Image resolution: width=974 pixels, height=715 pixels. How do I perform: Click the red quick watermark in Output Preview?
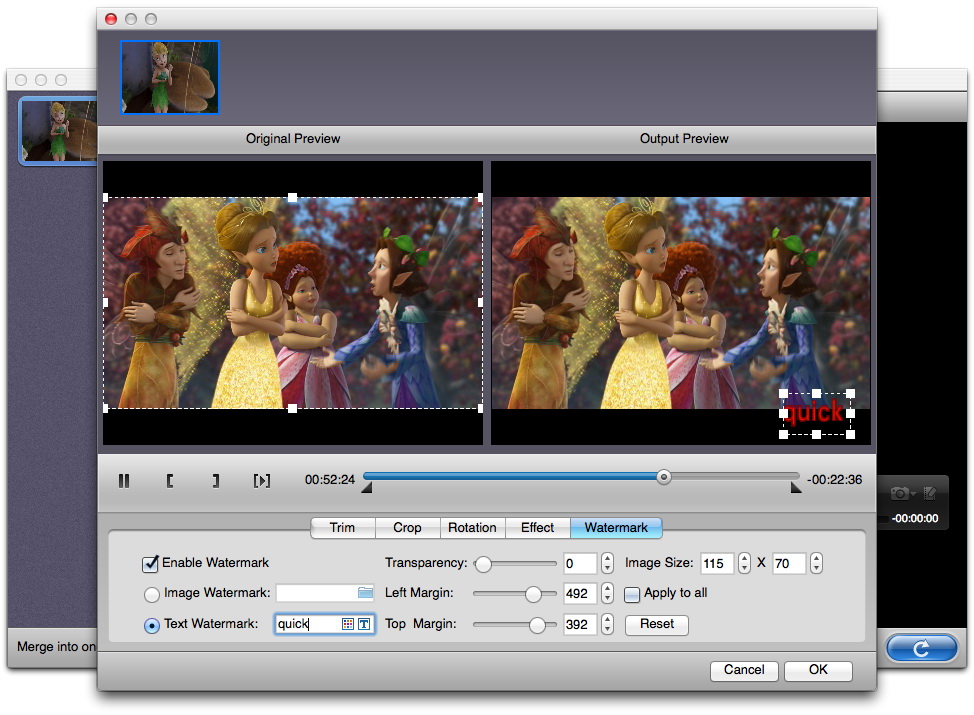click(x=814, y=412)
